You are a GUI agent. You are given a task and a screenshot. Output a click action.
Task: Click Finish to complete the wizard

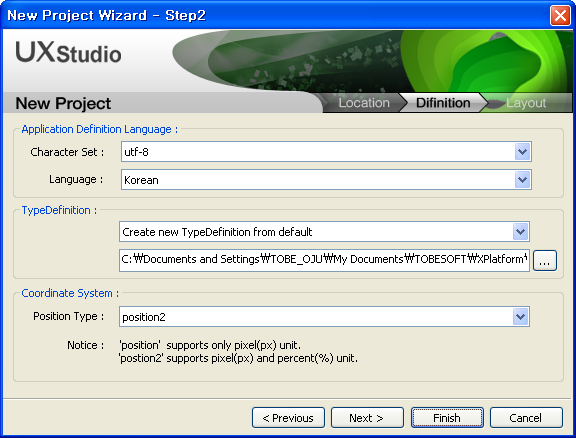[x=447, y=418]
